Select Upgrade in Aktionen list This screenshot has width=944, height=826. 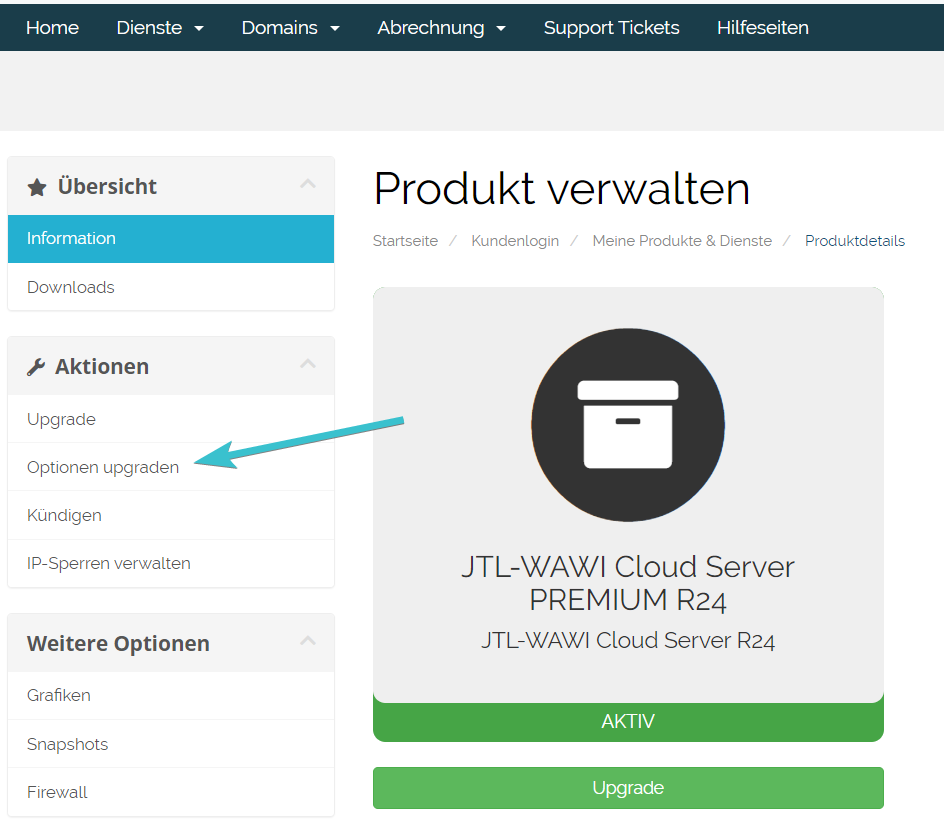(x=171, y=419)
